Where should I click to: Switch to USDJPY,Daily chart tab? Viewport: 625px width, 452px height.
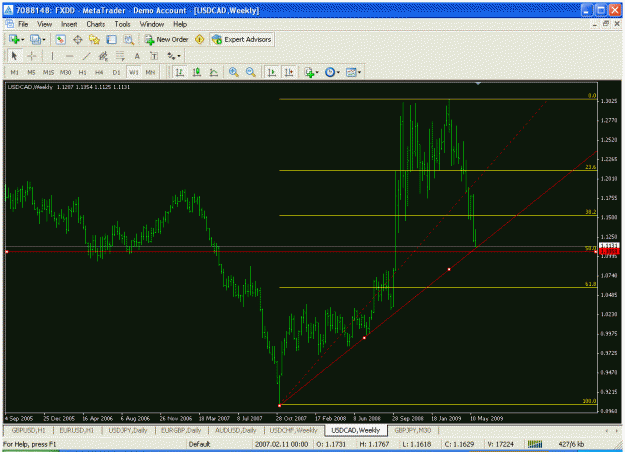click(x=128, y=430)
